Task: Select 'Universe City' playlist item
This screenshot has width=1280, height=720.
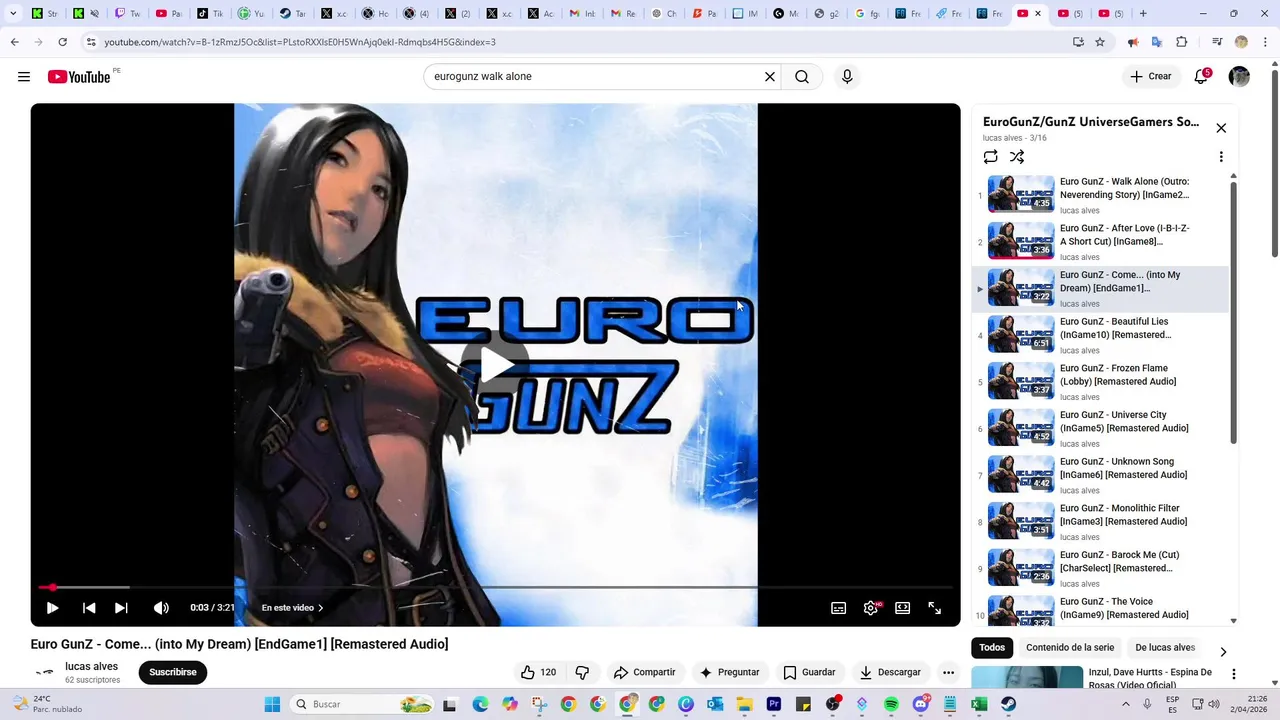Action: pos(1100,428)
